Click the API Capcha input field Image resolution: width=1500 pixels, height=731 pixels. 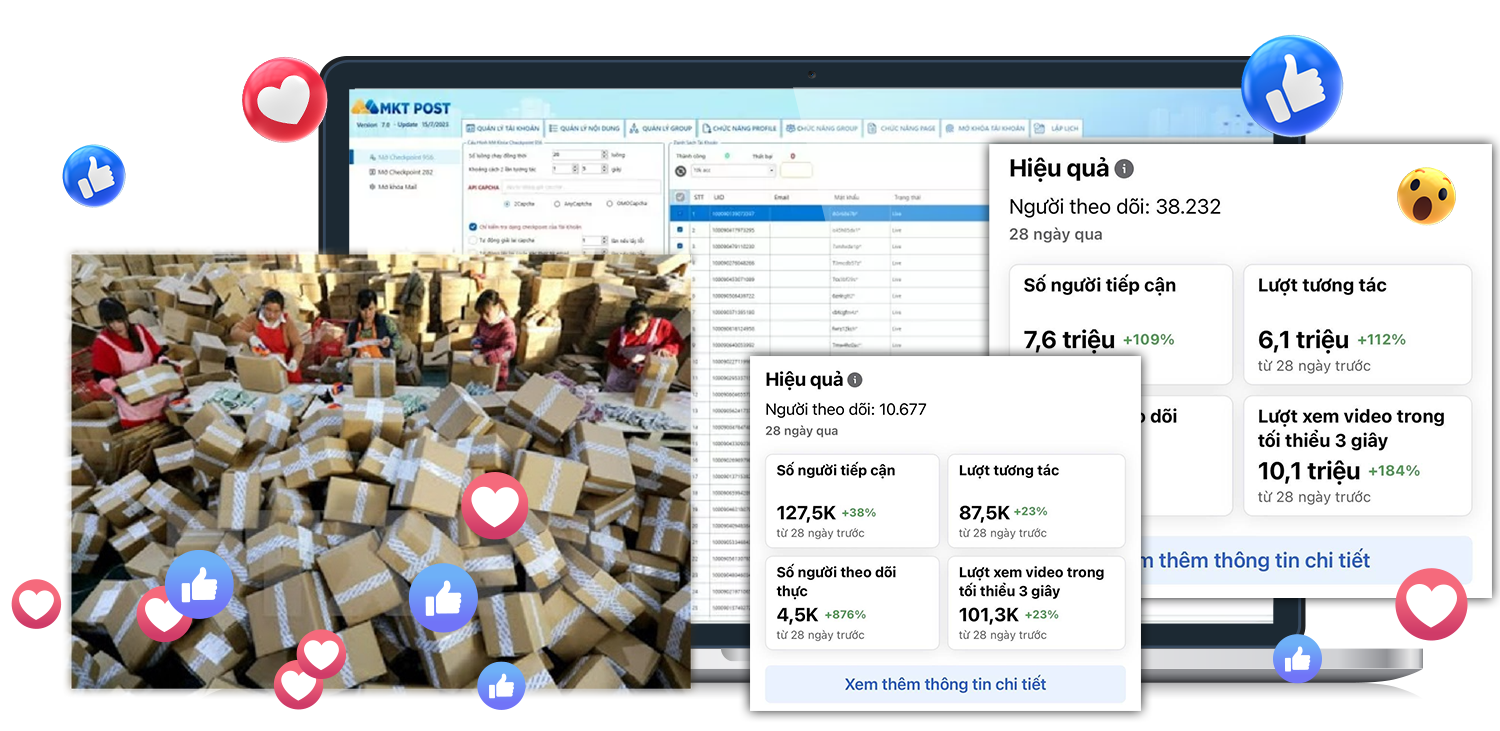pyautogui.click(x=580, y=186)
